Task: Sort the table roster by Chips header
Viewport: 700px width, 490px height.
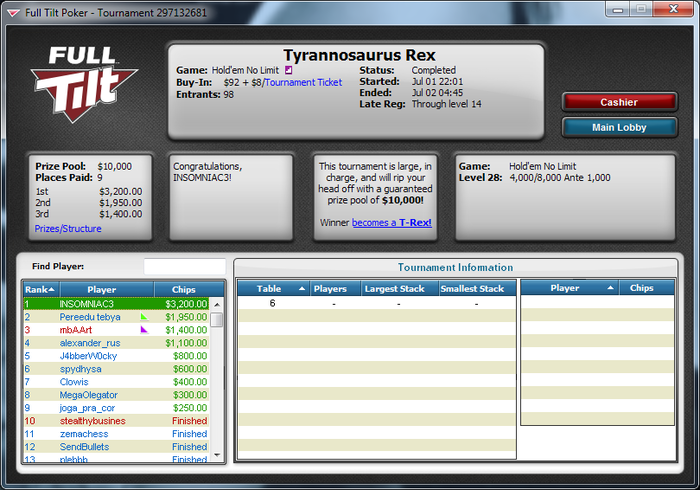Action: click(646, 288)
